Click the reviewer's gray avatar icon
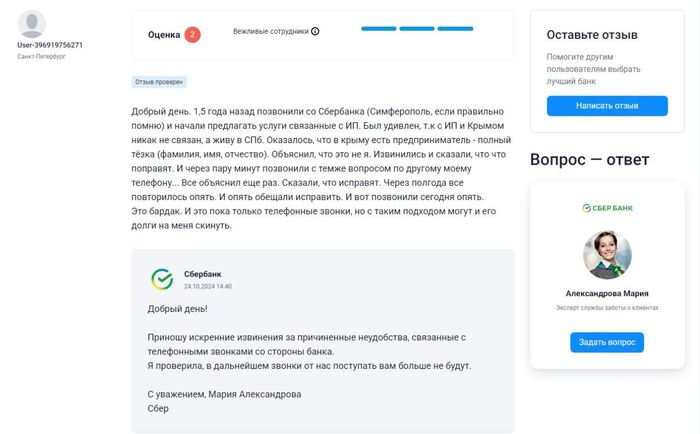This screenshot has height=434, width=700. pyautogui.click(x=32, y=24)
